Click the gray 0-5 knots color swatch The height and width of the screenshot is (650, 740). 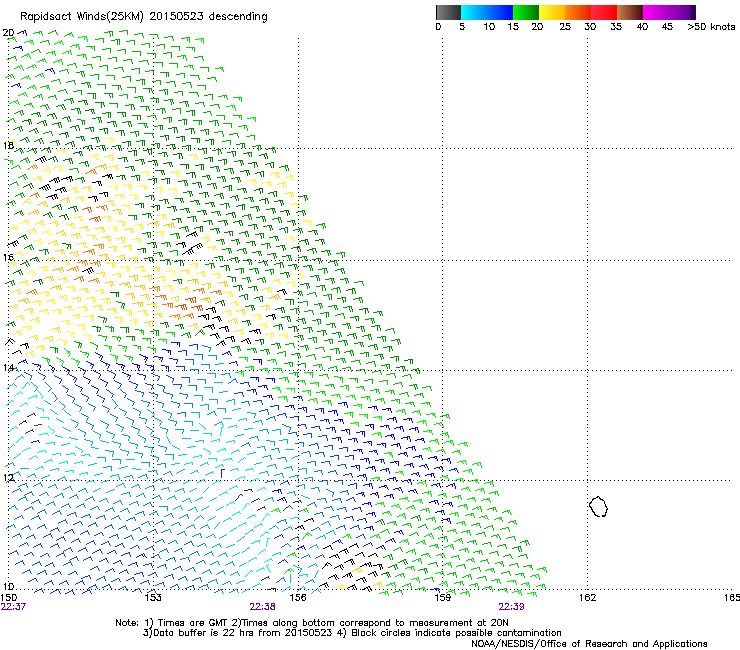448,12
